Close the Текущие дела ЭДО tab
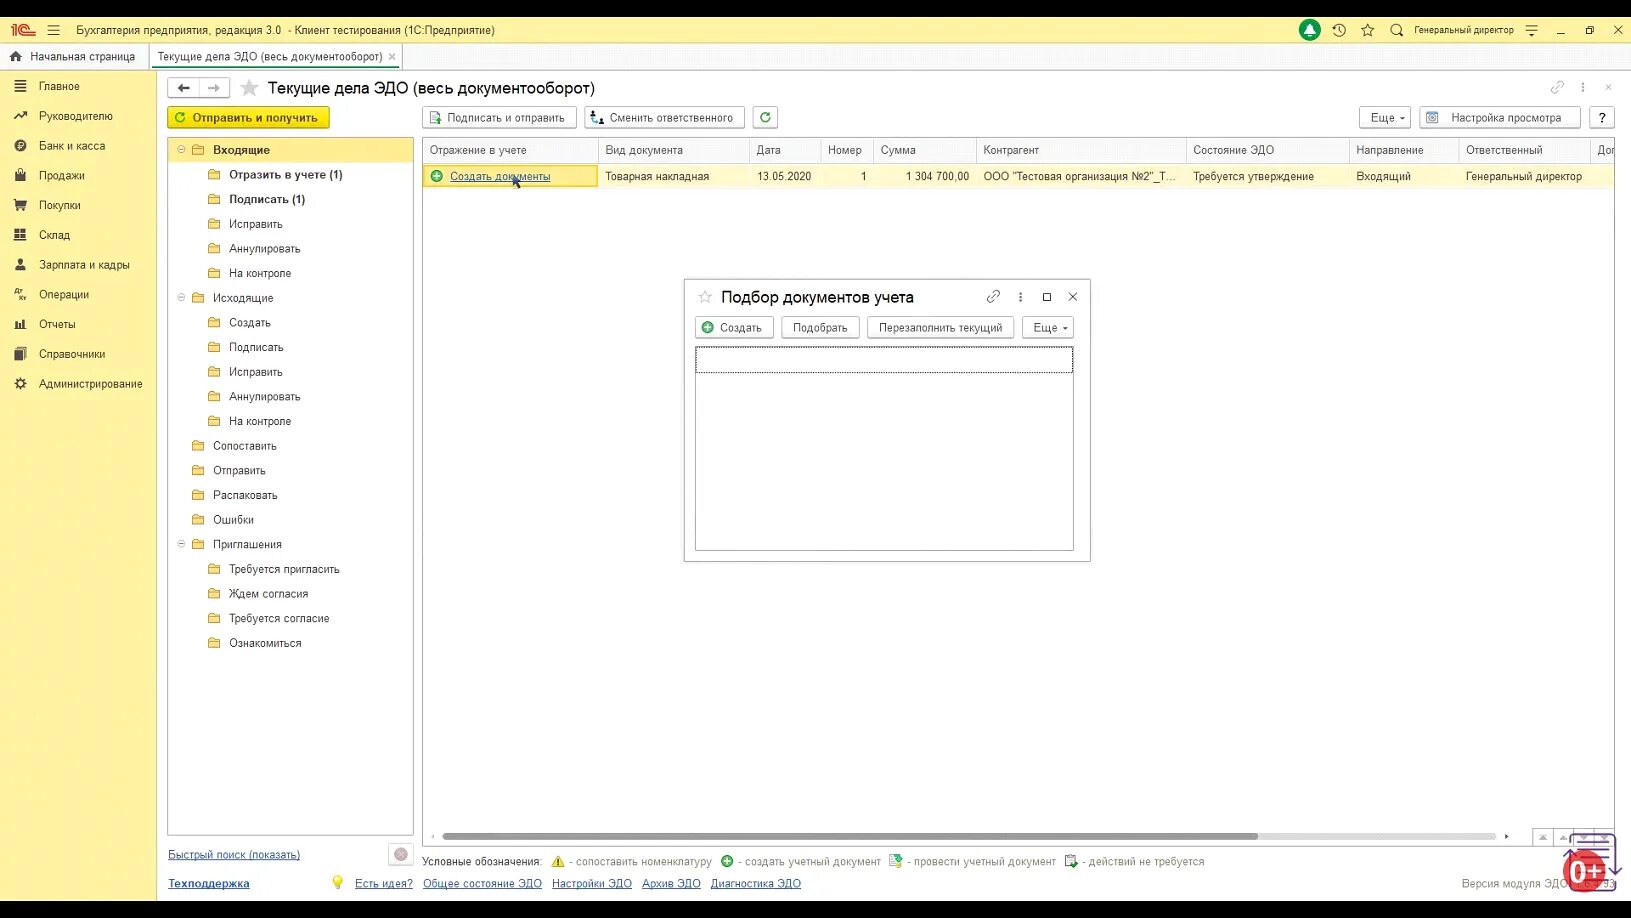This screenshot has height=918, width=1631. 392,57
